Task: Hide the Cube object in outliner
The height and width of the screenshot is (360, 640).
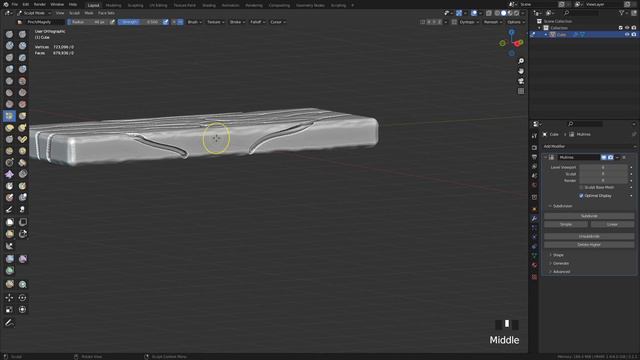Action: (627, 35)
